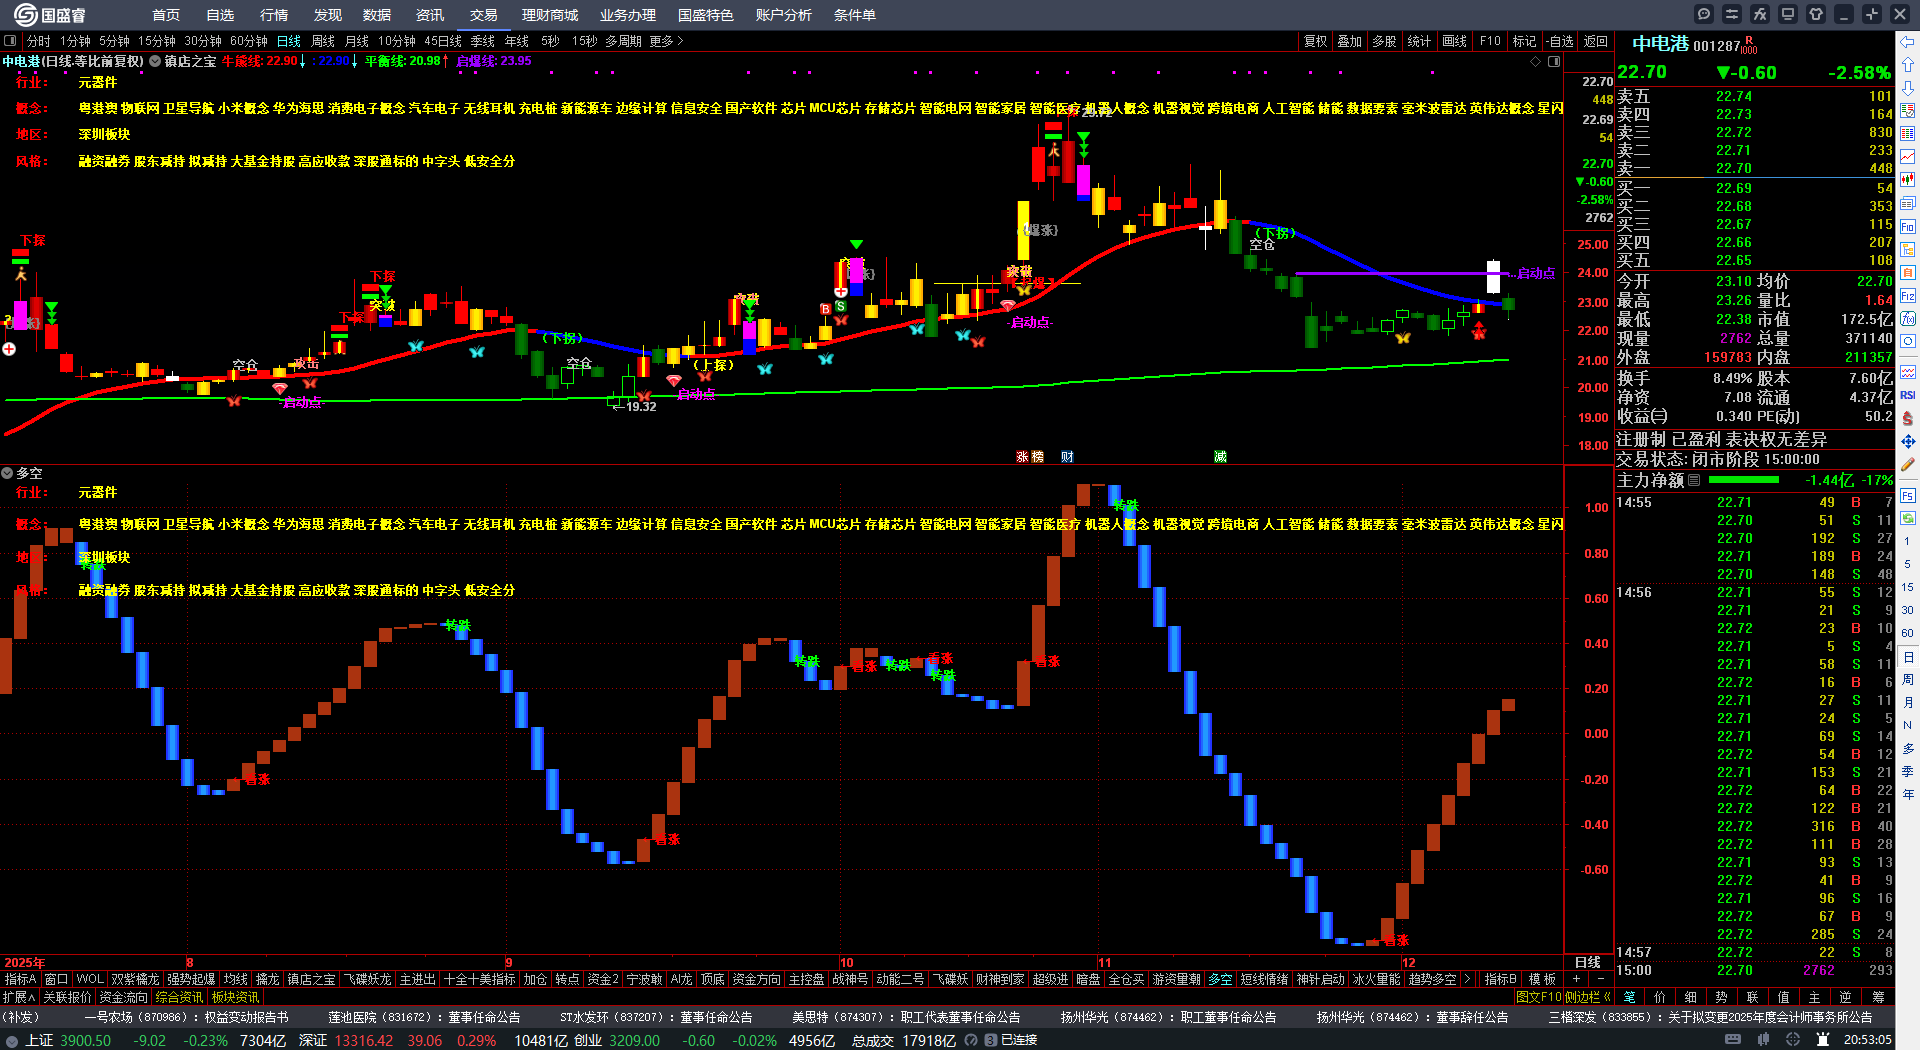1920x1050 pixels.
Task: Open the 首页 menu
Action: 166,15
